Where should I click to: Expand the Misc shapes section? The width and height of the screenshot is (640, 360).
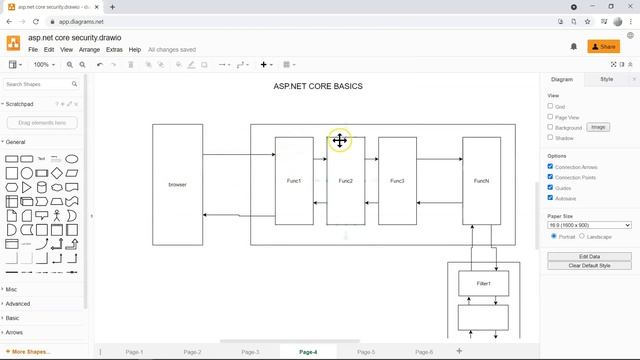[x=11, y=289]
